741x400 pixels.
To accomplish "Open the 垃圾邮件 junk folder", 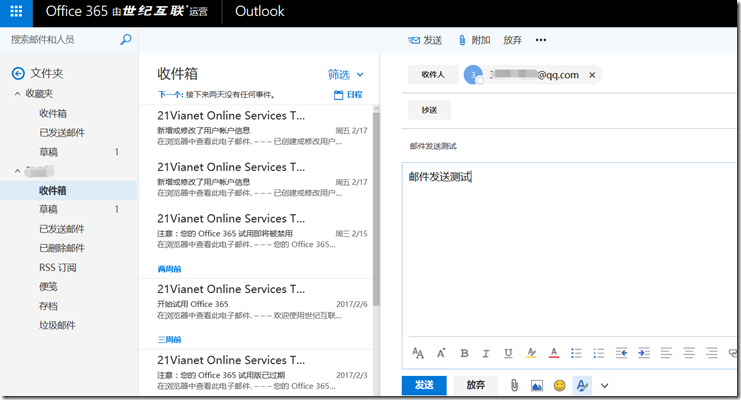I will pos(57,325).
